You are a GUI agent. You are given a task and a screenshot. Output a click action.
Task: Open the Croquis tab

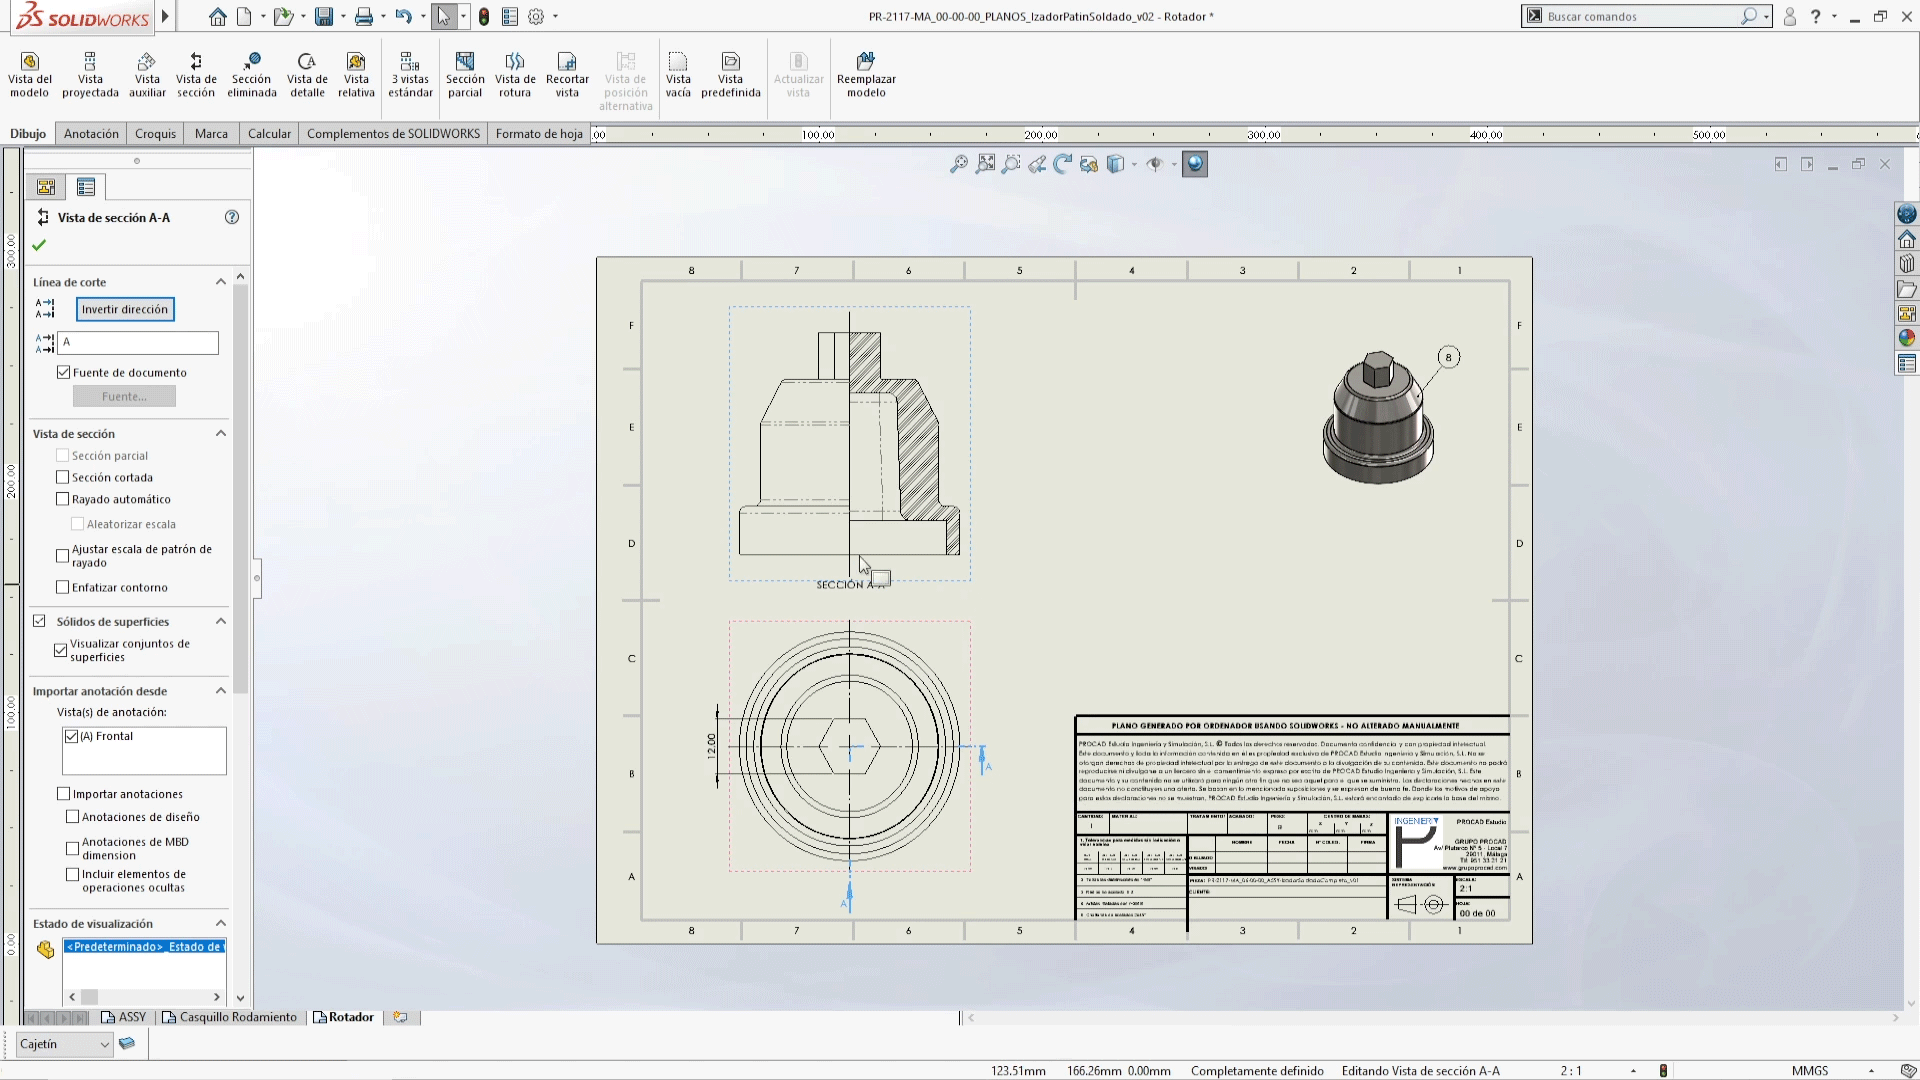point(155,134)
